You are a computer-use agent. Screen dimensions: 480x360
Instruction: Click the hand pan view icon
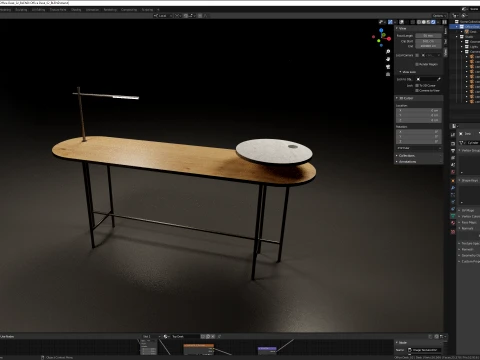click(x=388, y=59)
